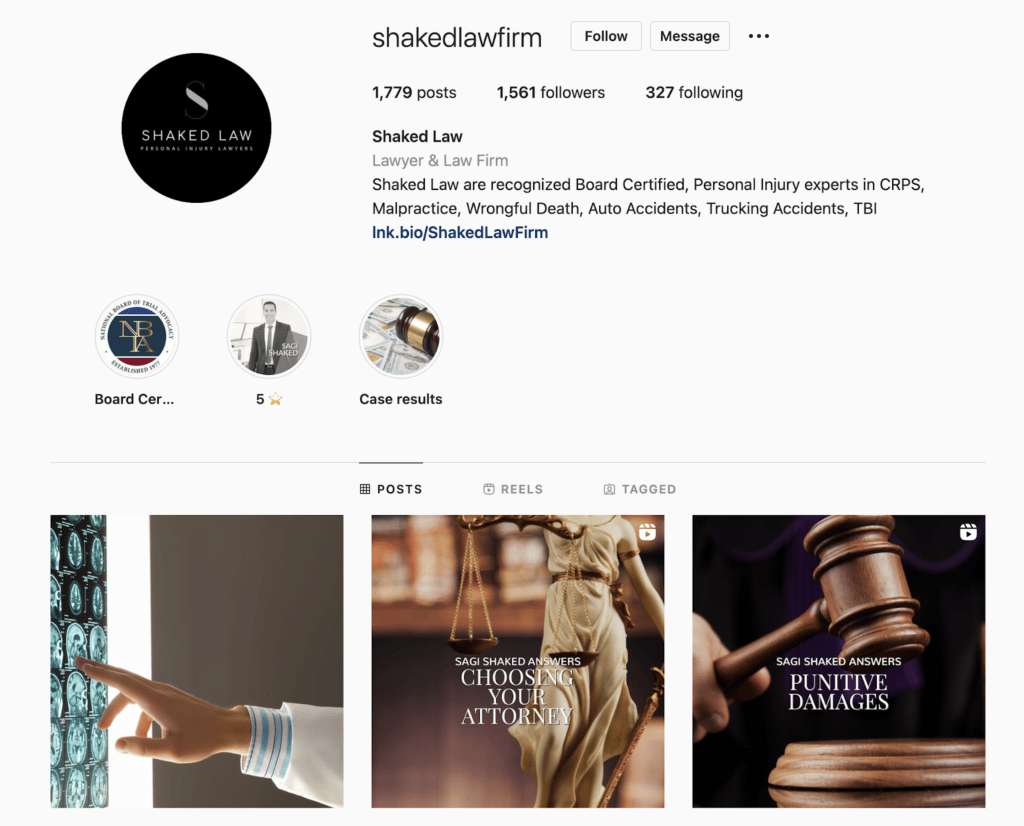This screenshot has height=826, width=1024.
Task: Switch to the TAGGED tab
Action: 640,489
